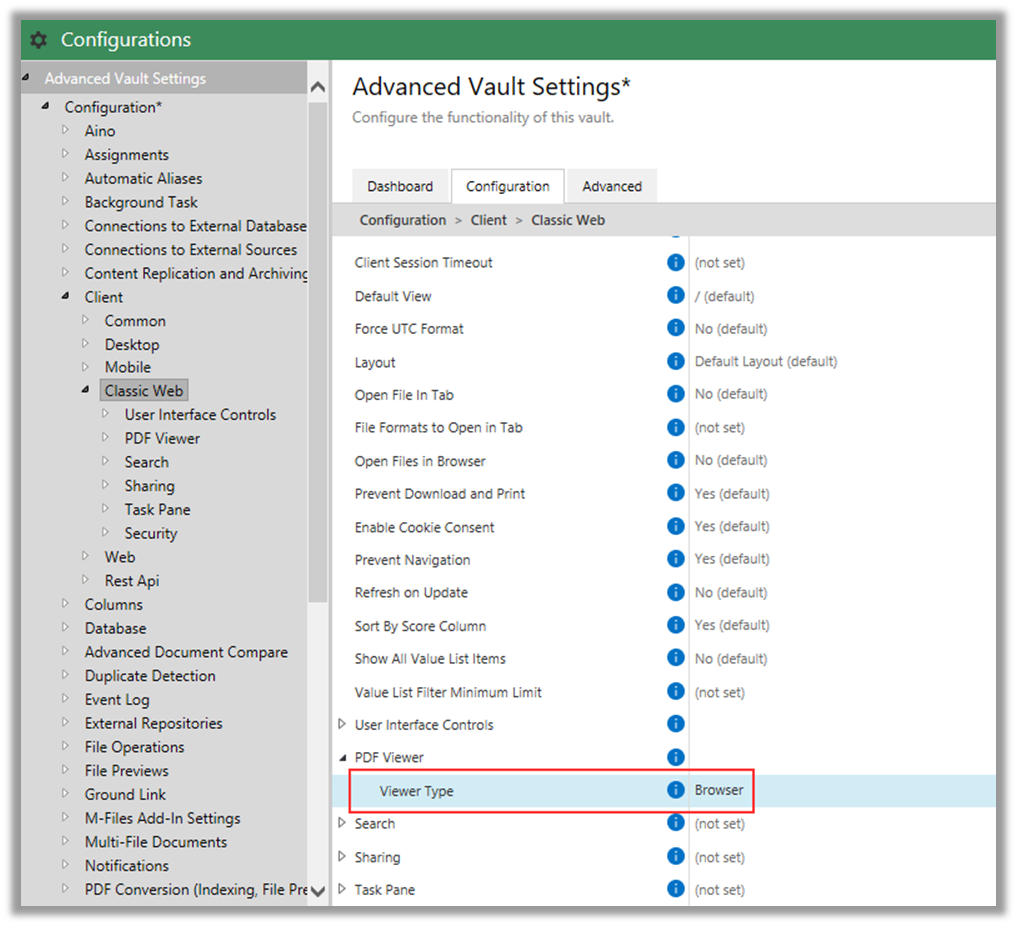1017x926 pixels.
Task: Show info for Force UTC Format
Action: [675, 328]
